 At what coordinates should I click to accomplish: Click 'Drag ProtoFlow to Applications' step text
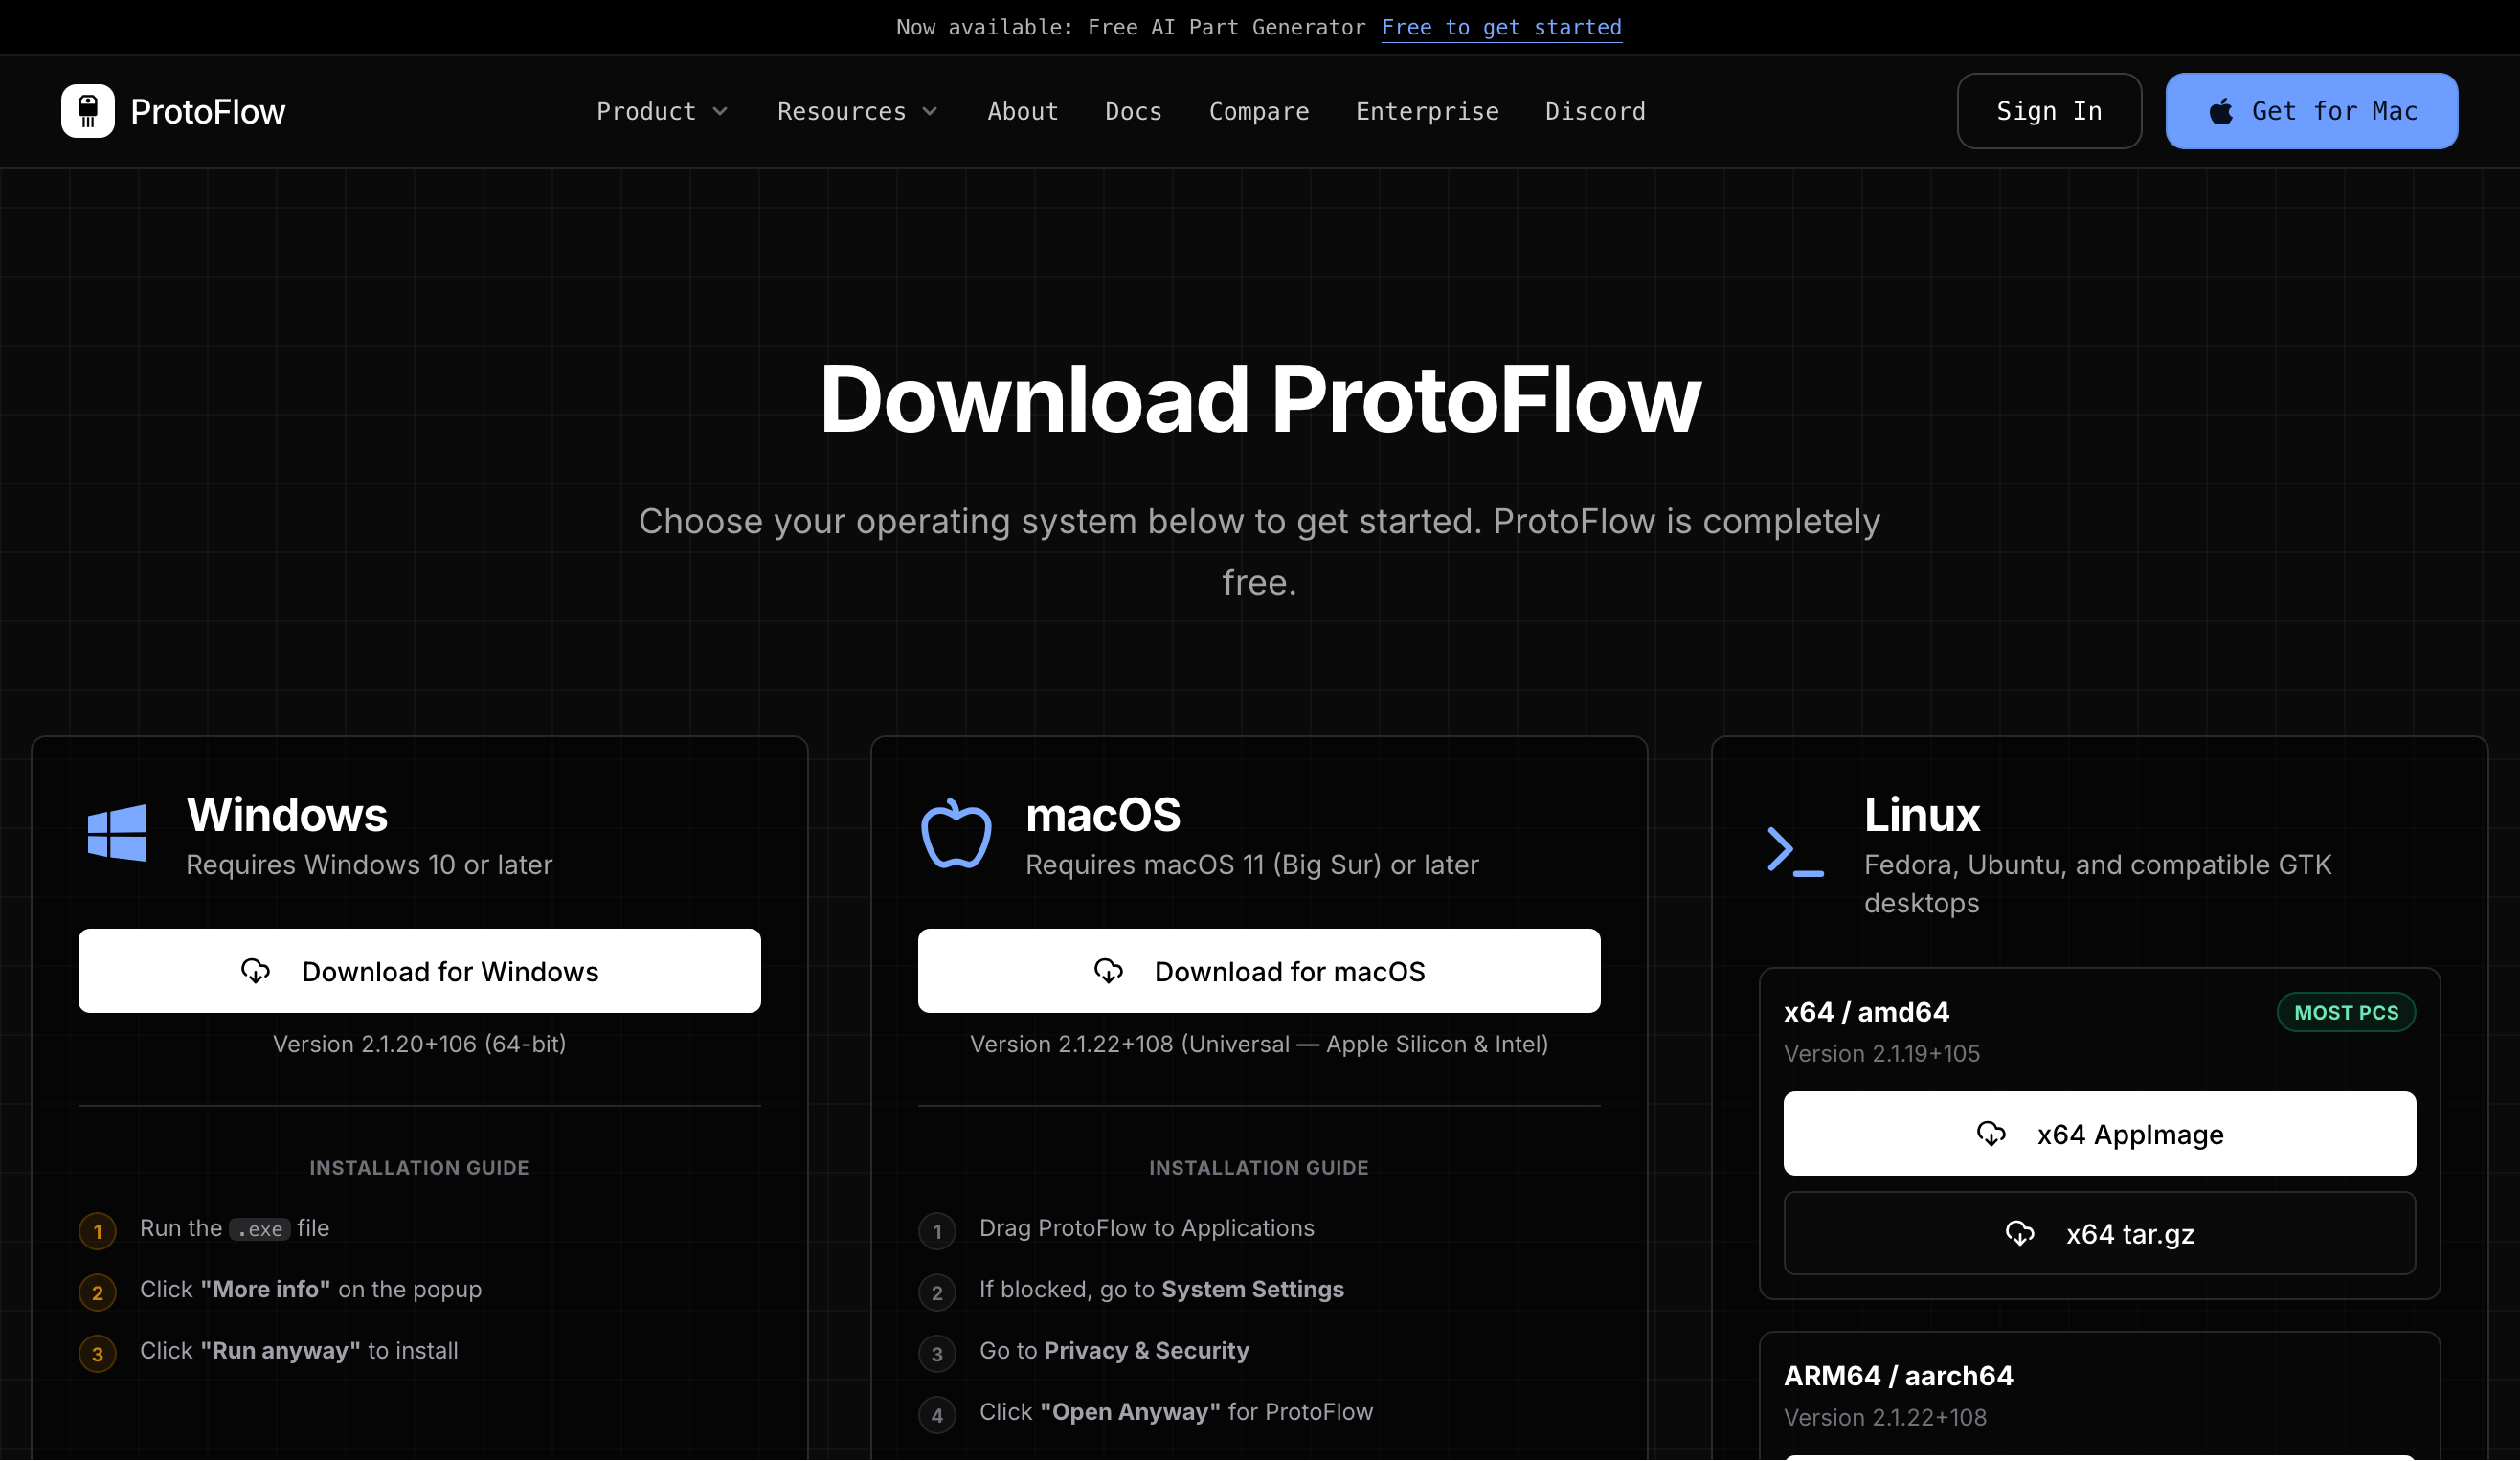pos(1147,1228)
